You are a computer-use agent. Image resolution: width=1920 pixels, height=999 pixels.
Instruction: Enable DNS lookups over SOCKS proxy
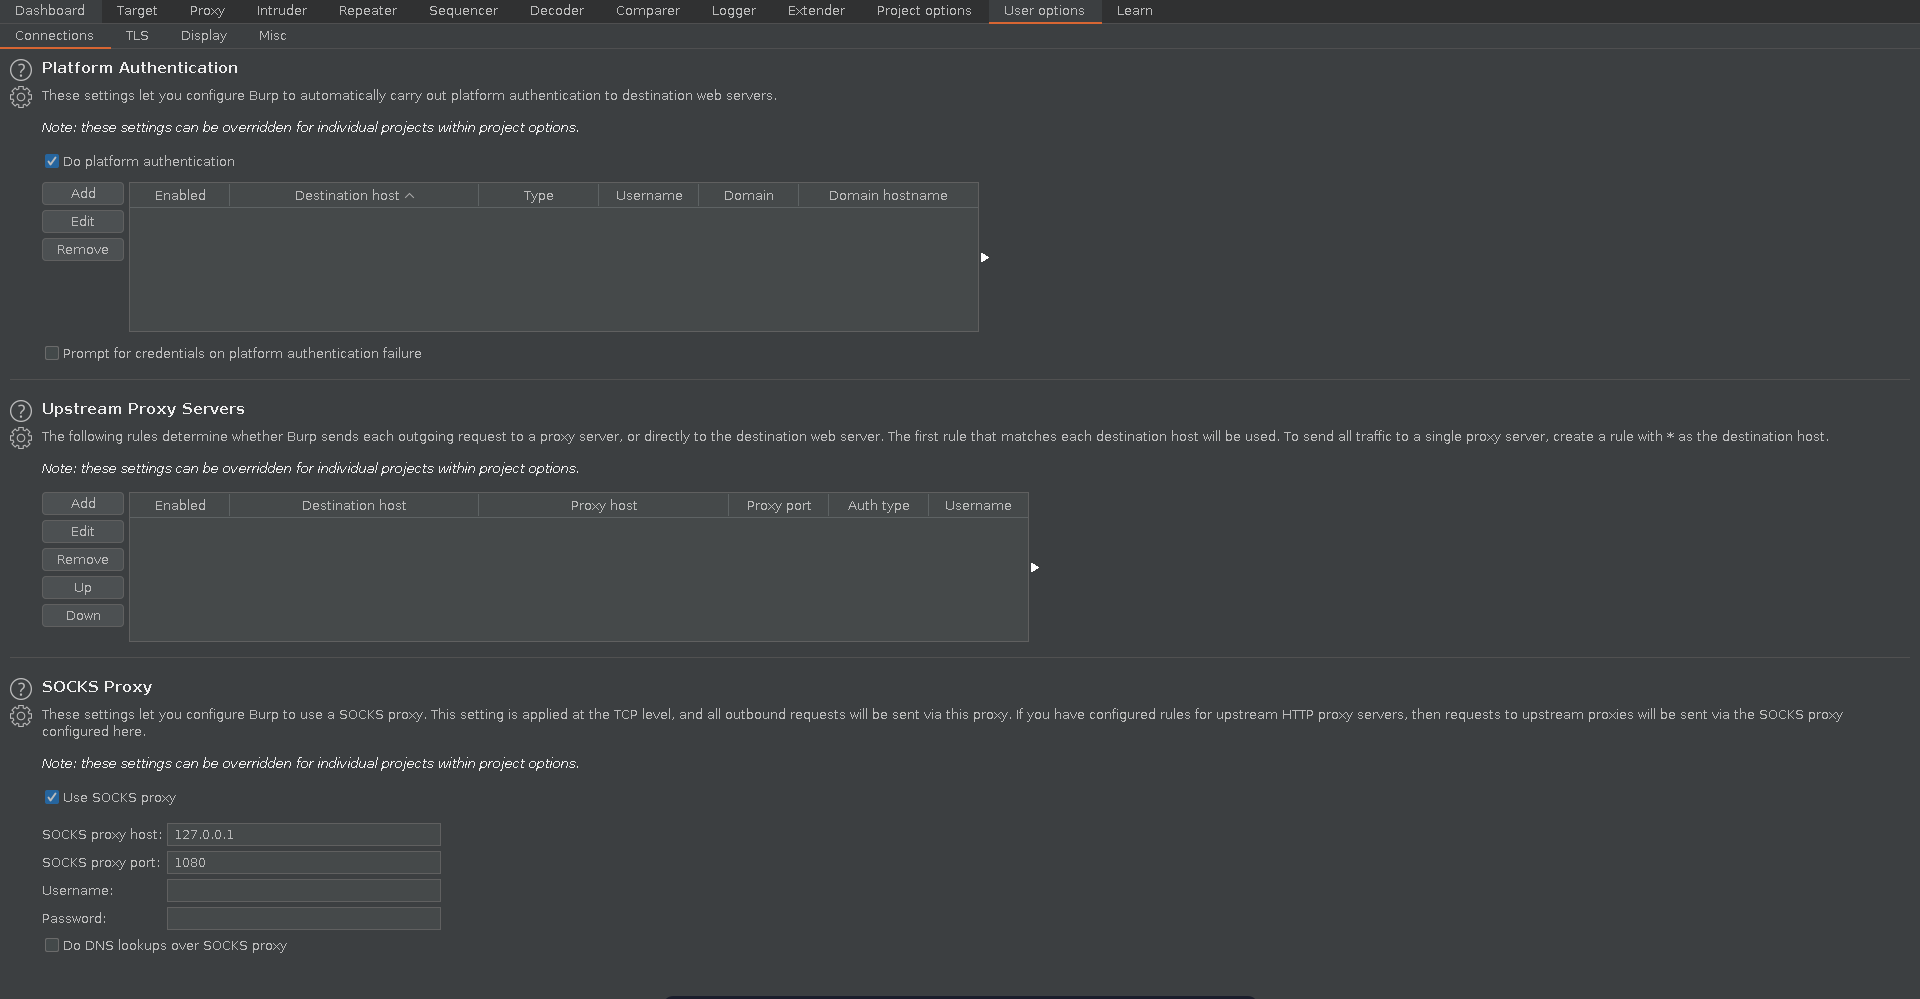pyautogui.click(x=52, y=945)
